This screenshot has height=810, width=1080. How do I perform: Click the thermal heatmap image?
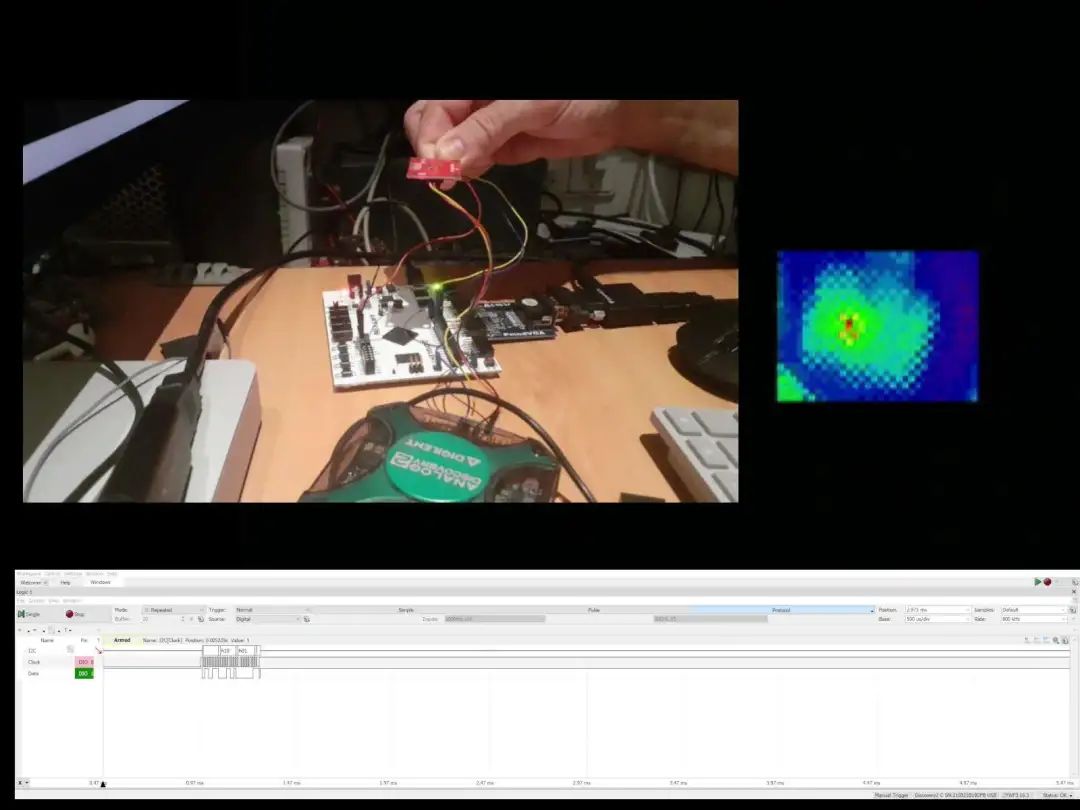pyautogui.click(x=877, y=326)
